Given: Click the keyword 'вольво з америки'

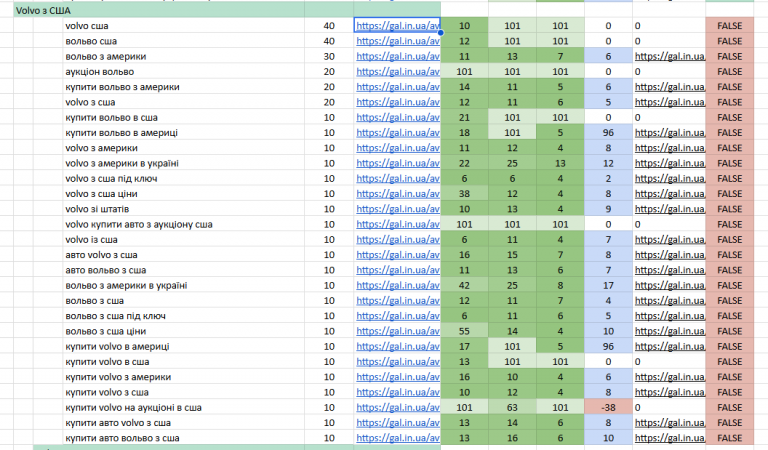Looking at the screenshot, I should tap(106, 56).
